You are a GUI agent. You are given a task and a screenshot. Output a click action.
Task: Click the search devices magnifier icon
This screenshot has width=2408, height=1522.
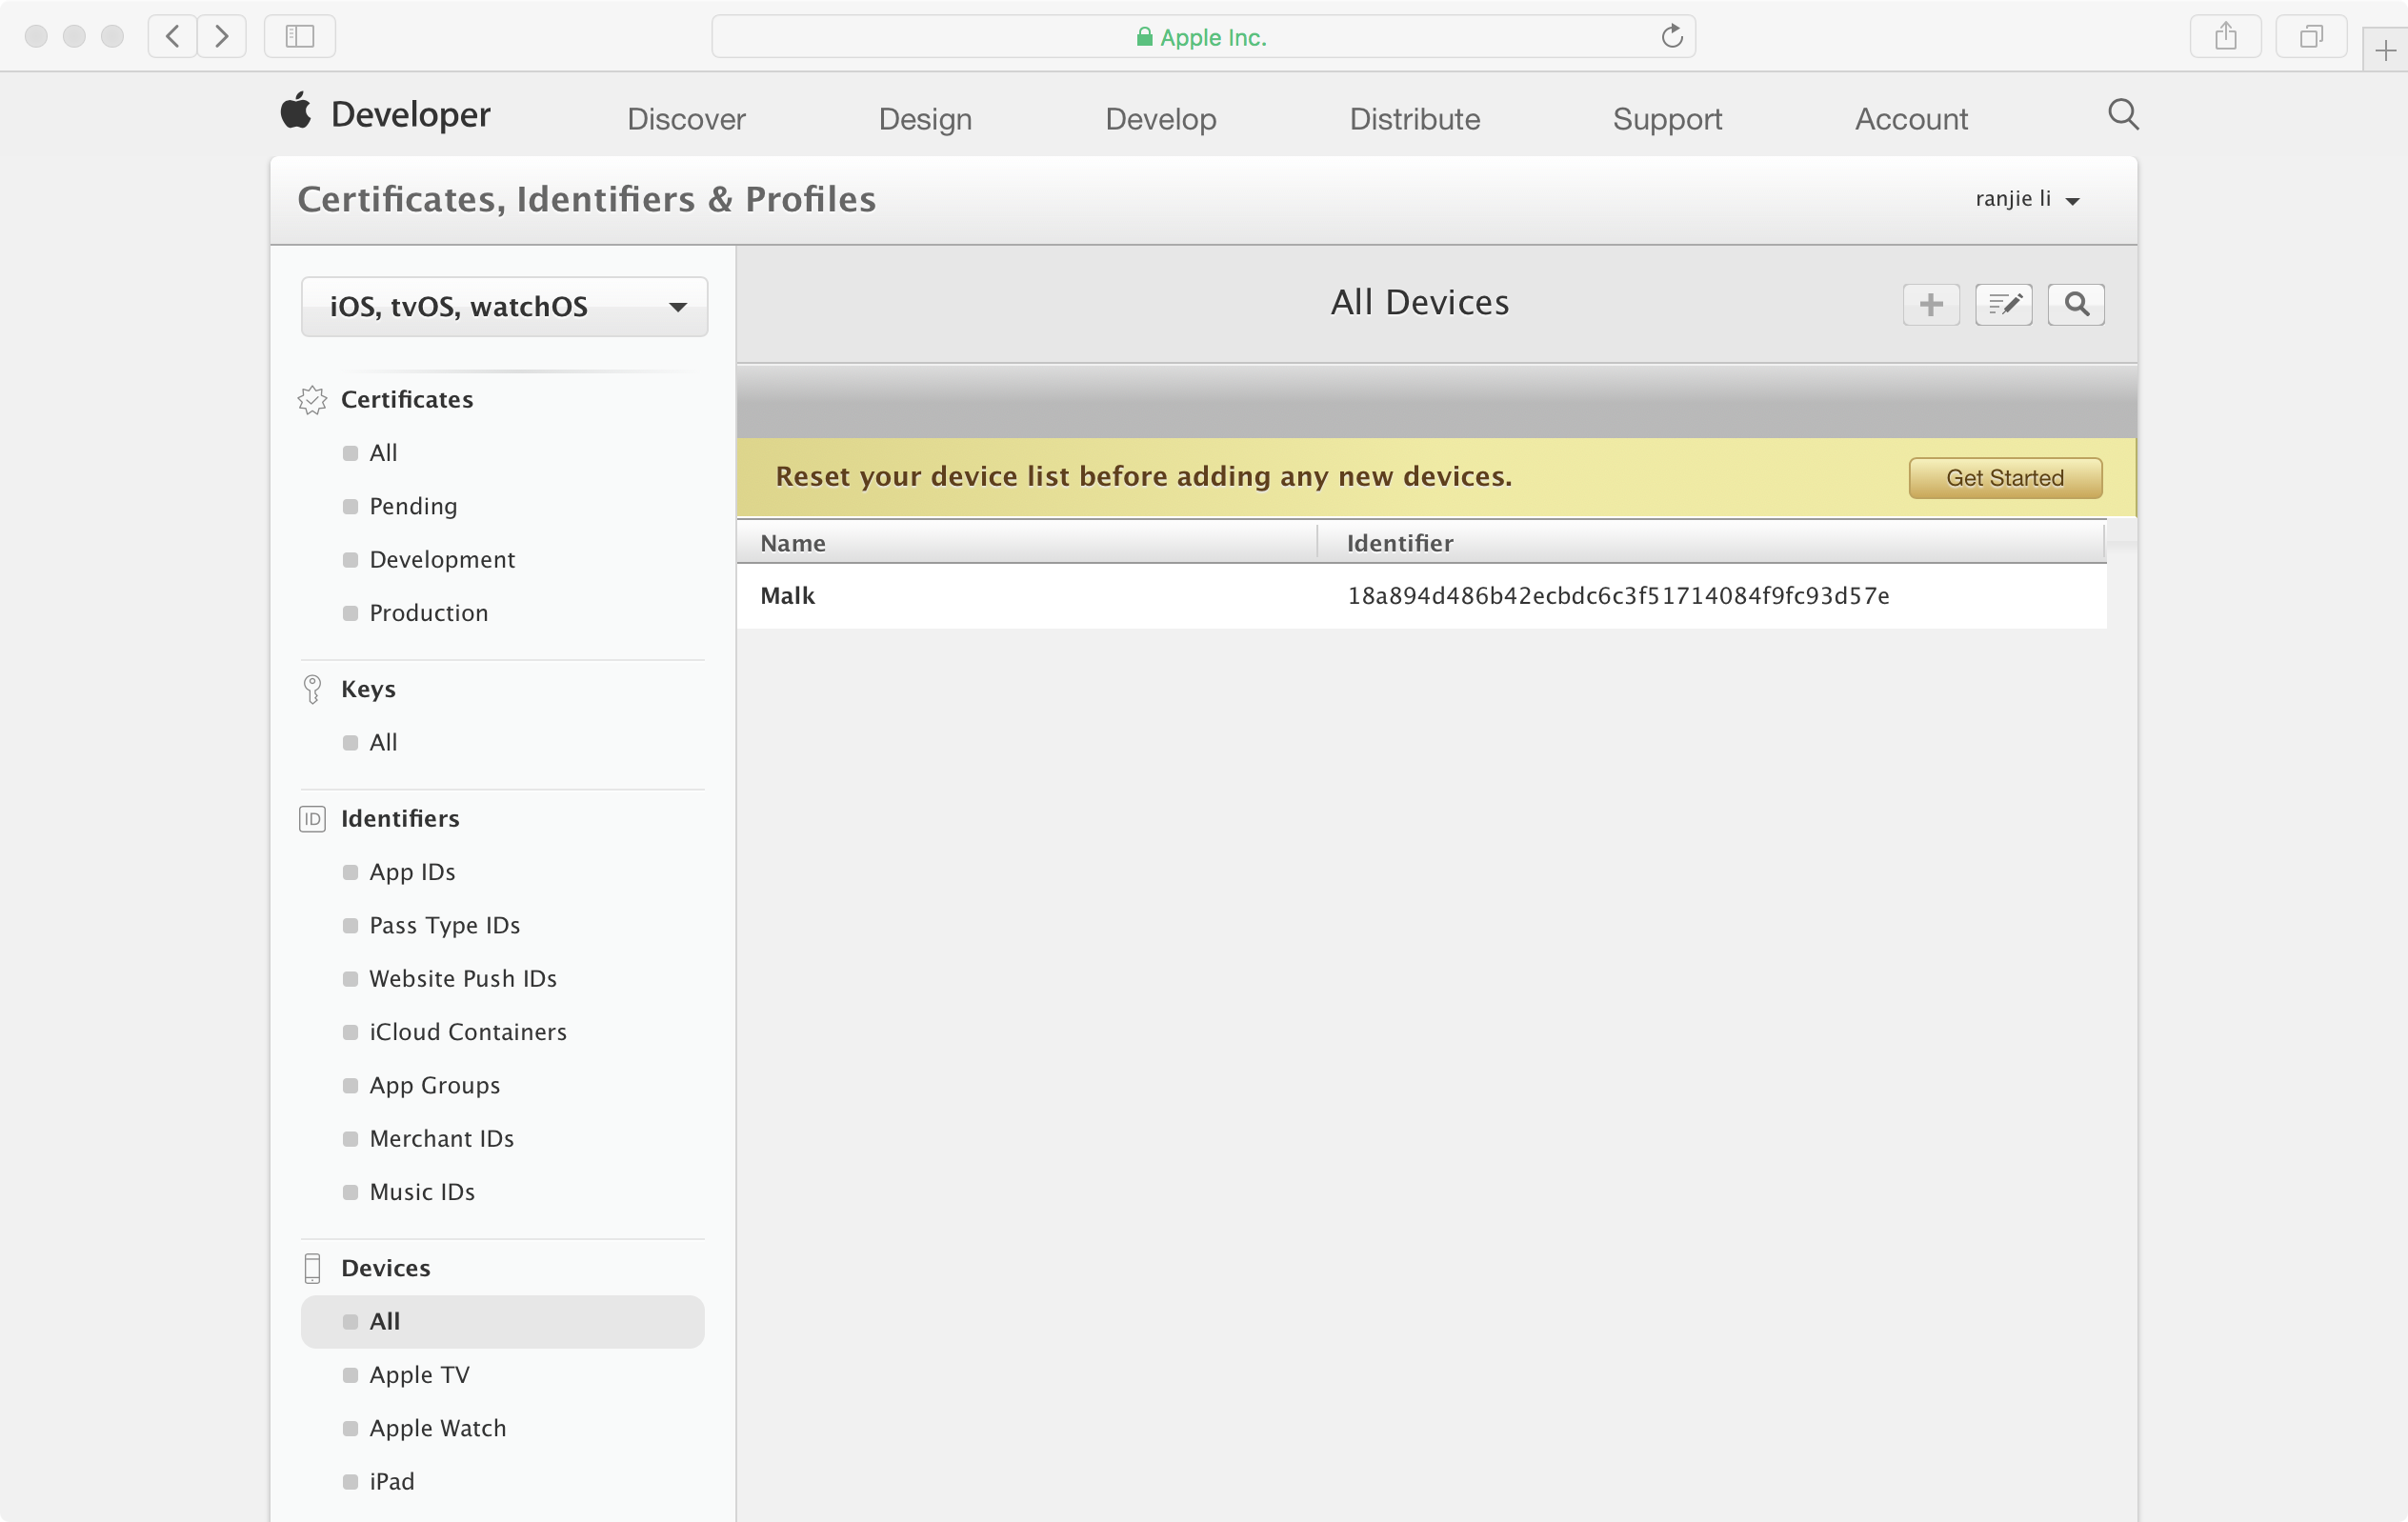(x=2076, y=304)
